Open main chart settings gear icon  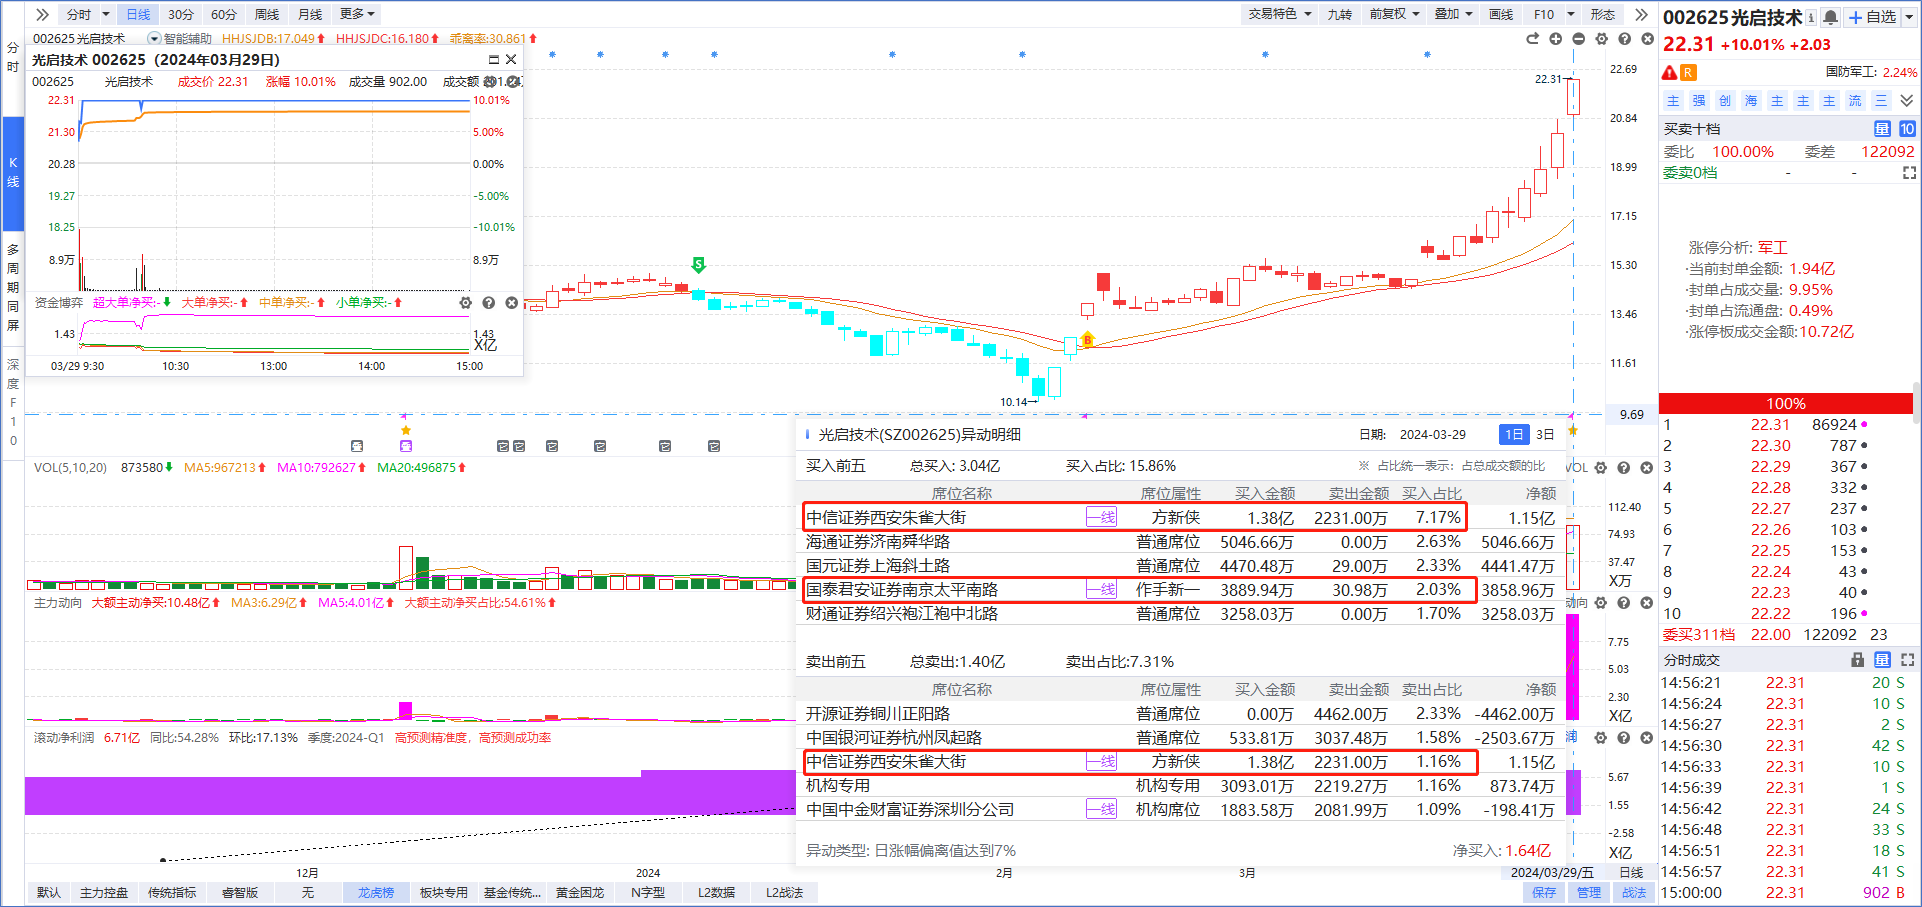pyautogui.click(x=1601, y=39)
